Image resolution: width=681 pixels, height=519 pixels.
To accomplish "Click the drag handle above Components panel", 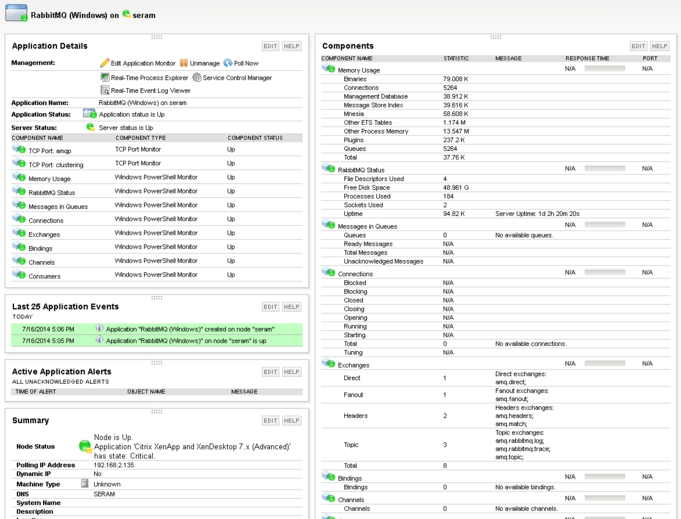I will pos(496,37).
